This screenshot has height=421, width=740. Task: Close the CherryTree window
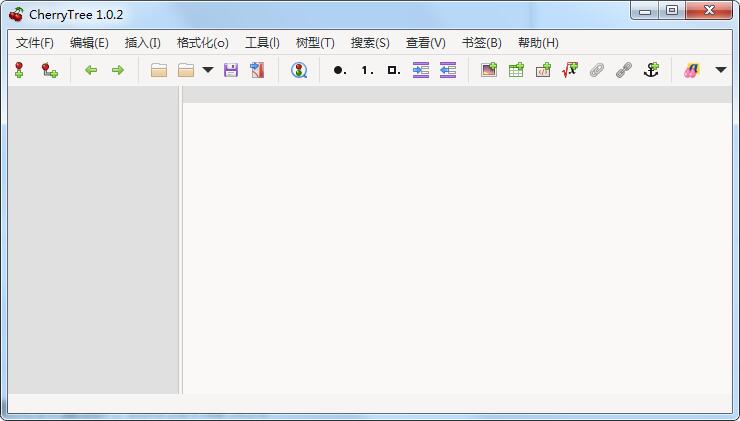pyautogui.click(x=709, y=10)
